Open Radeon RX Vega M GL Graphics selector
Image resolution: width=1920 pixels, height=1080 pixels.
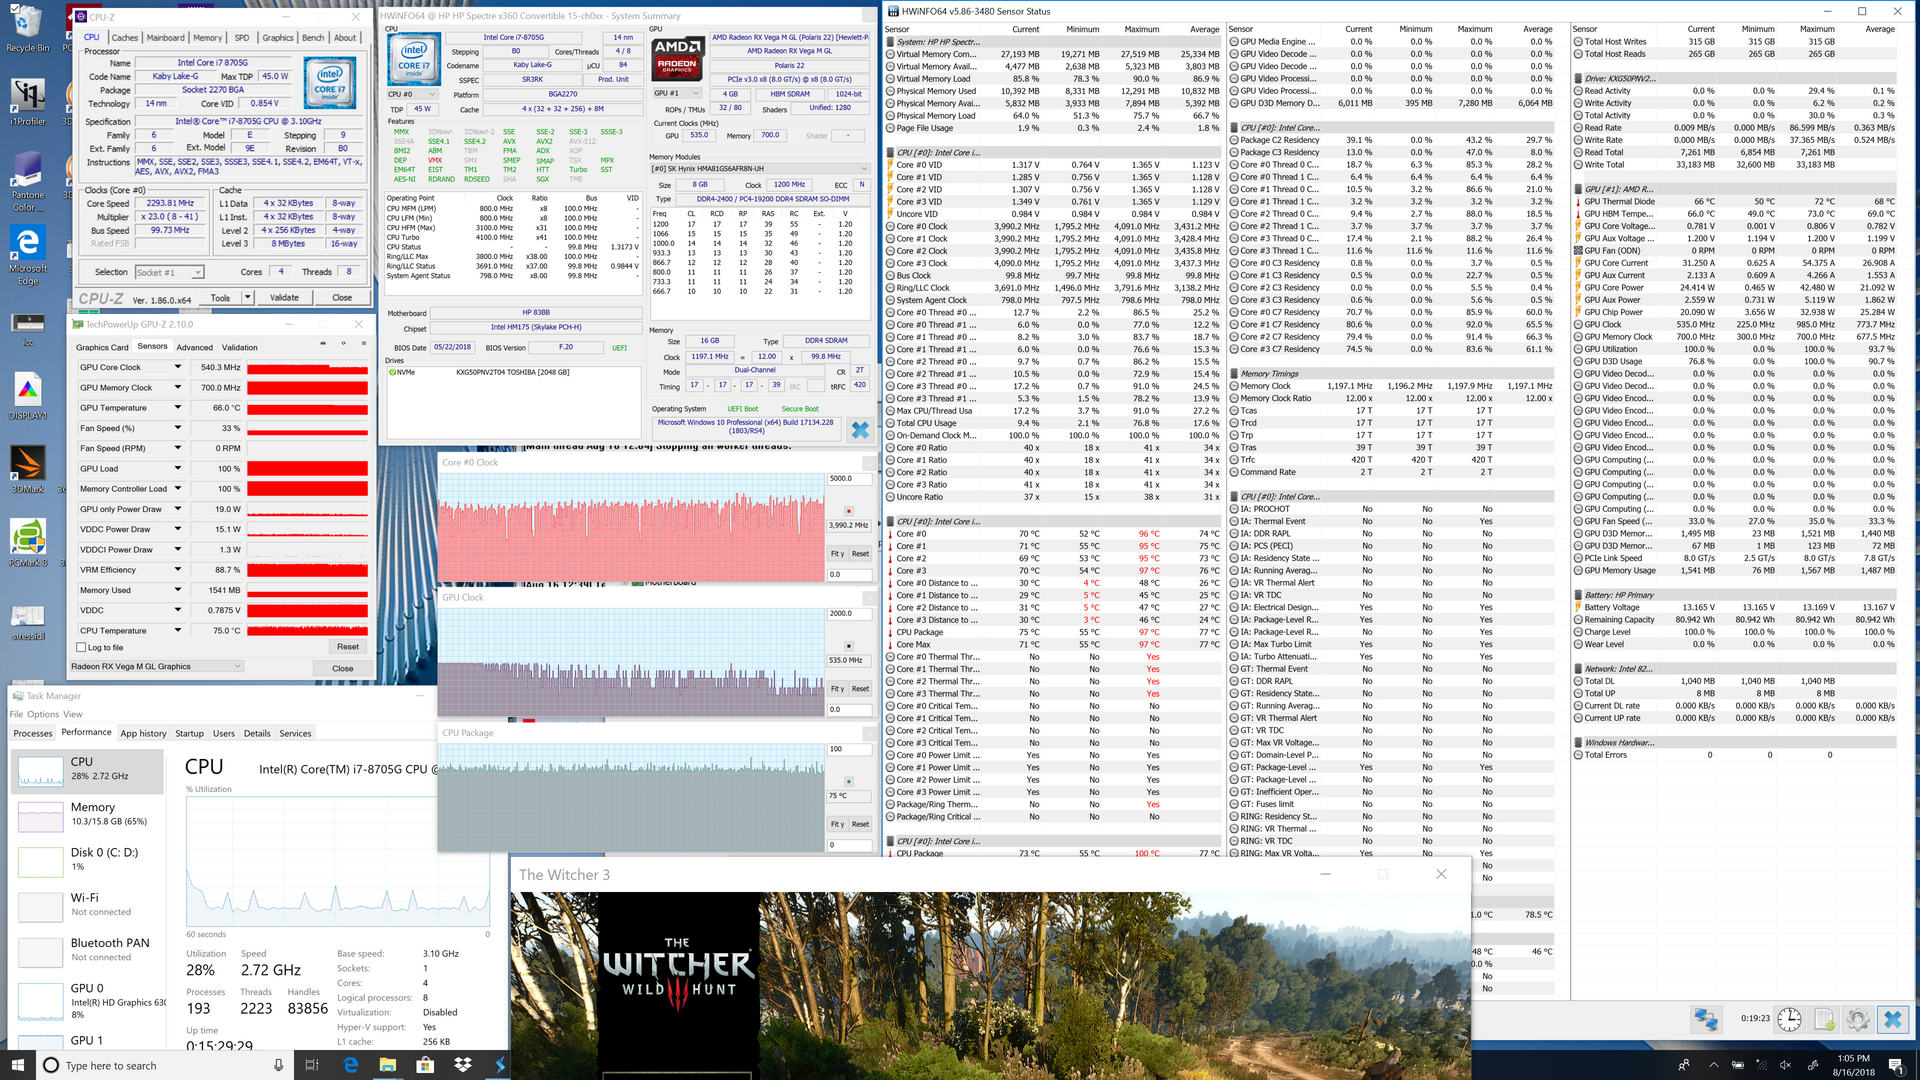point(156,666)
